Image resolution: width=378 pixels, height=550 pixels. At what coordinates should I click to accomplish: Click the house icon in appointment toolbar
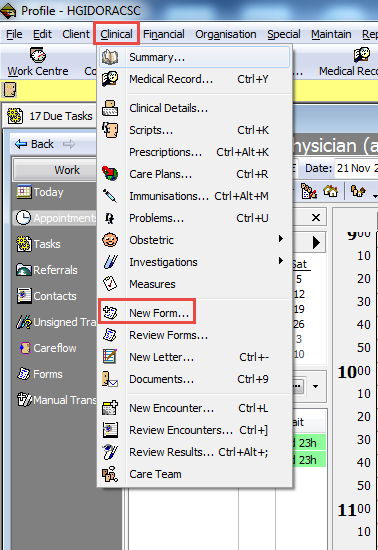[331, 191]
